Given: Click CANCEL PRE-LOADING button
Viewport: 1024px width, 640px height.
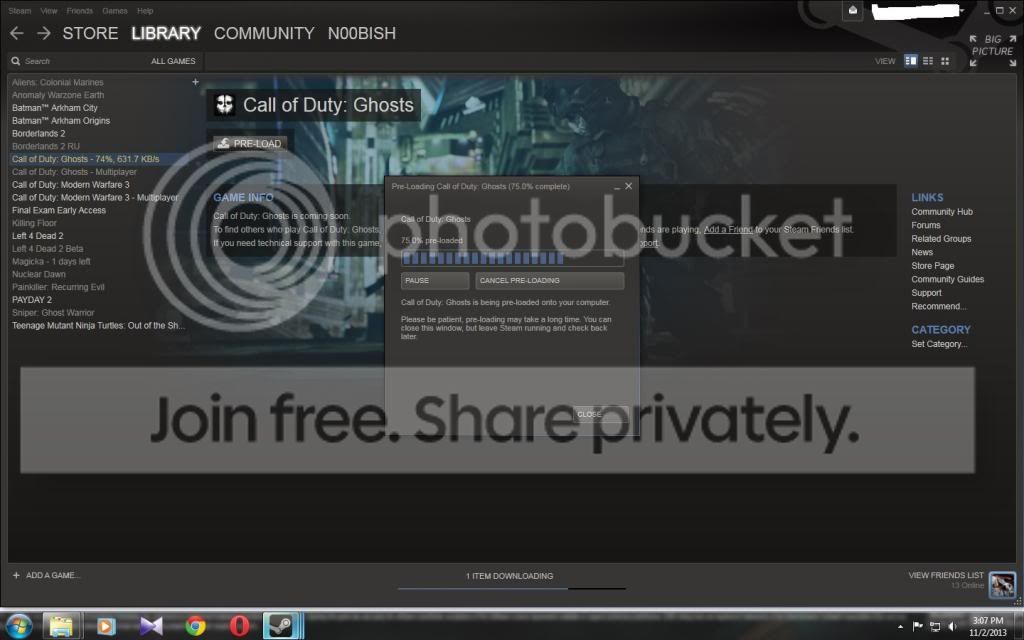Looking at the screenshot, I should point(549,280).
